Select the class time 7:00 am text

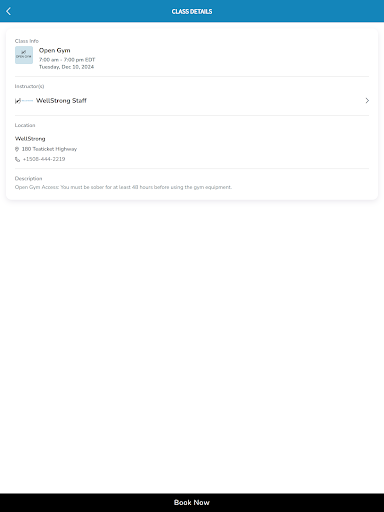49,60
